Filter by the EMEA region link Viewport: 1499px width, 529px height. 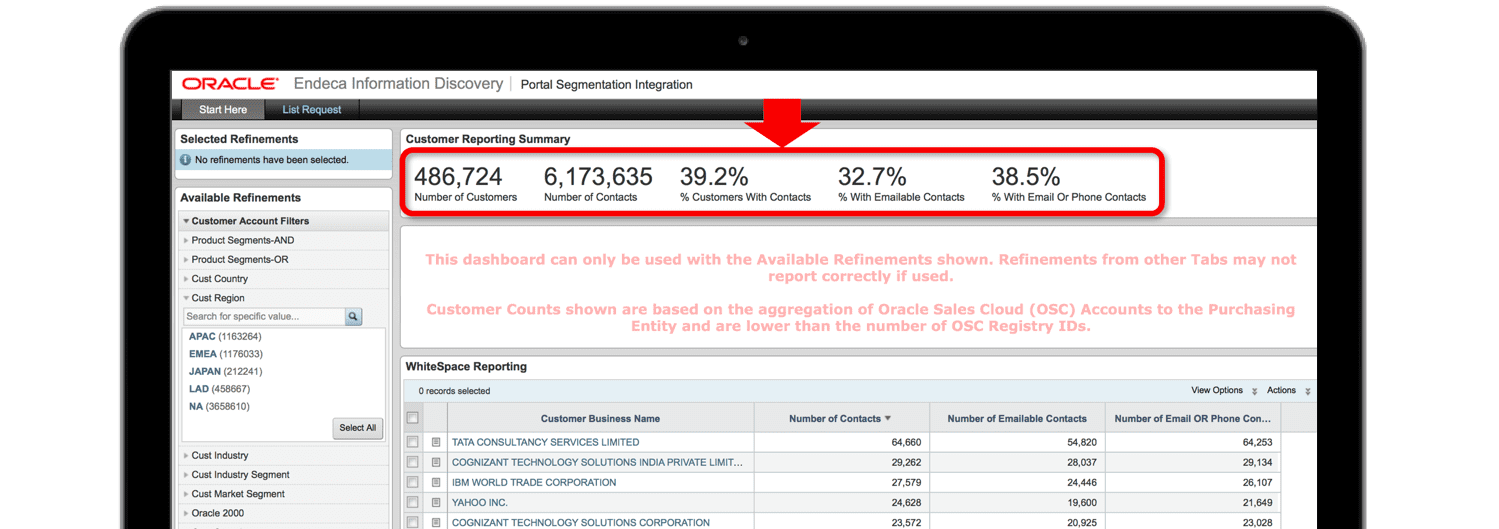click(202, 354)
